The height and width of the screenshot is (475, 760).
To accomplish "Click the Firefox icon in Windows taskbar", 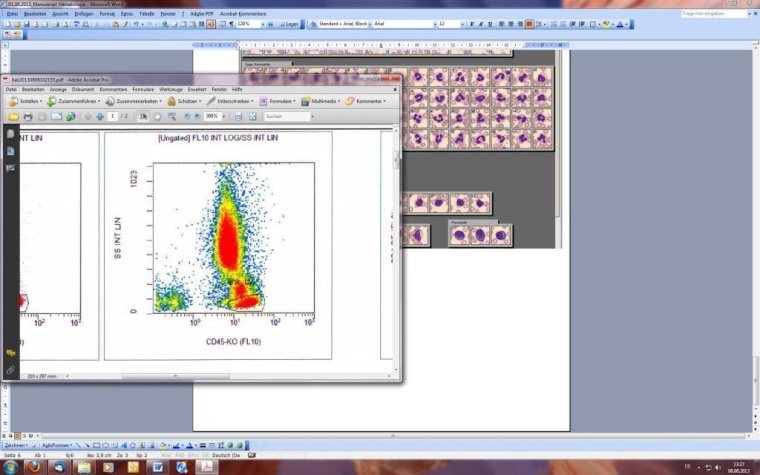I will [35, 466].
